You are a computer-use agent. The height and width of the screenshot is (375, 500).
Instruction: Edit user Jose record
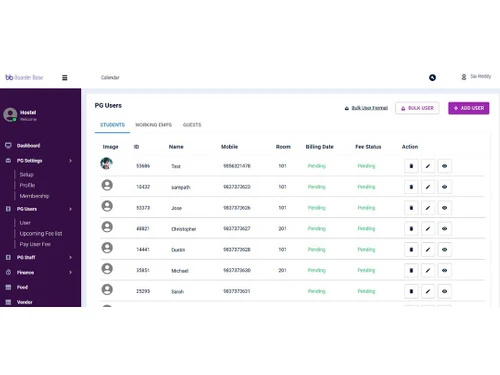tap(428, 208)
